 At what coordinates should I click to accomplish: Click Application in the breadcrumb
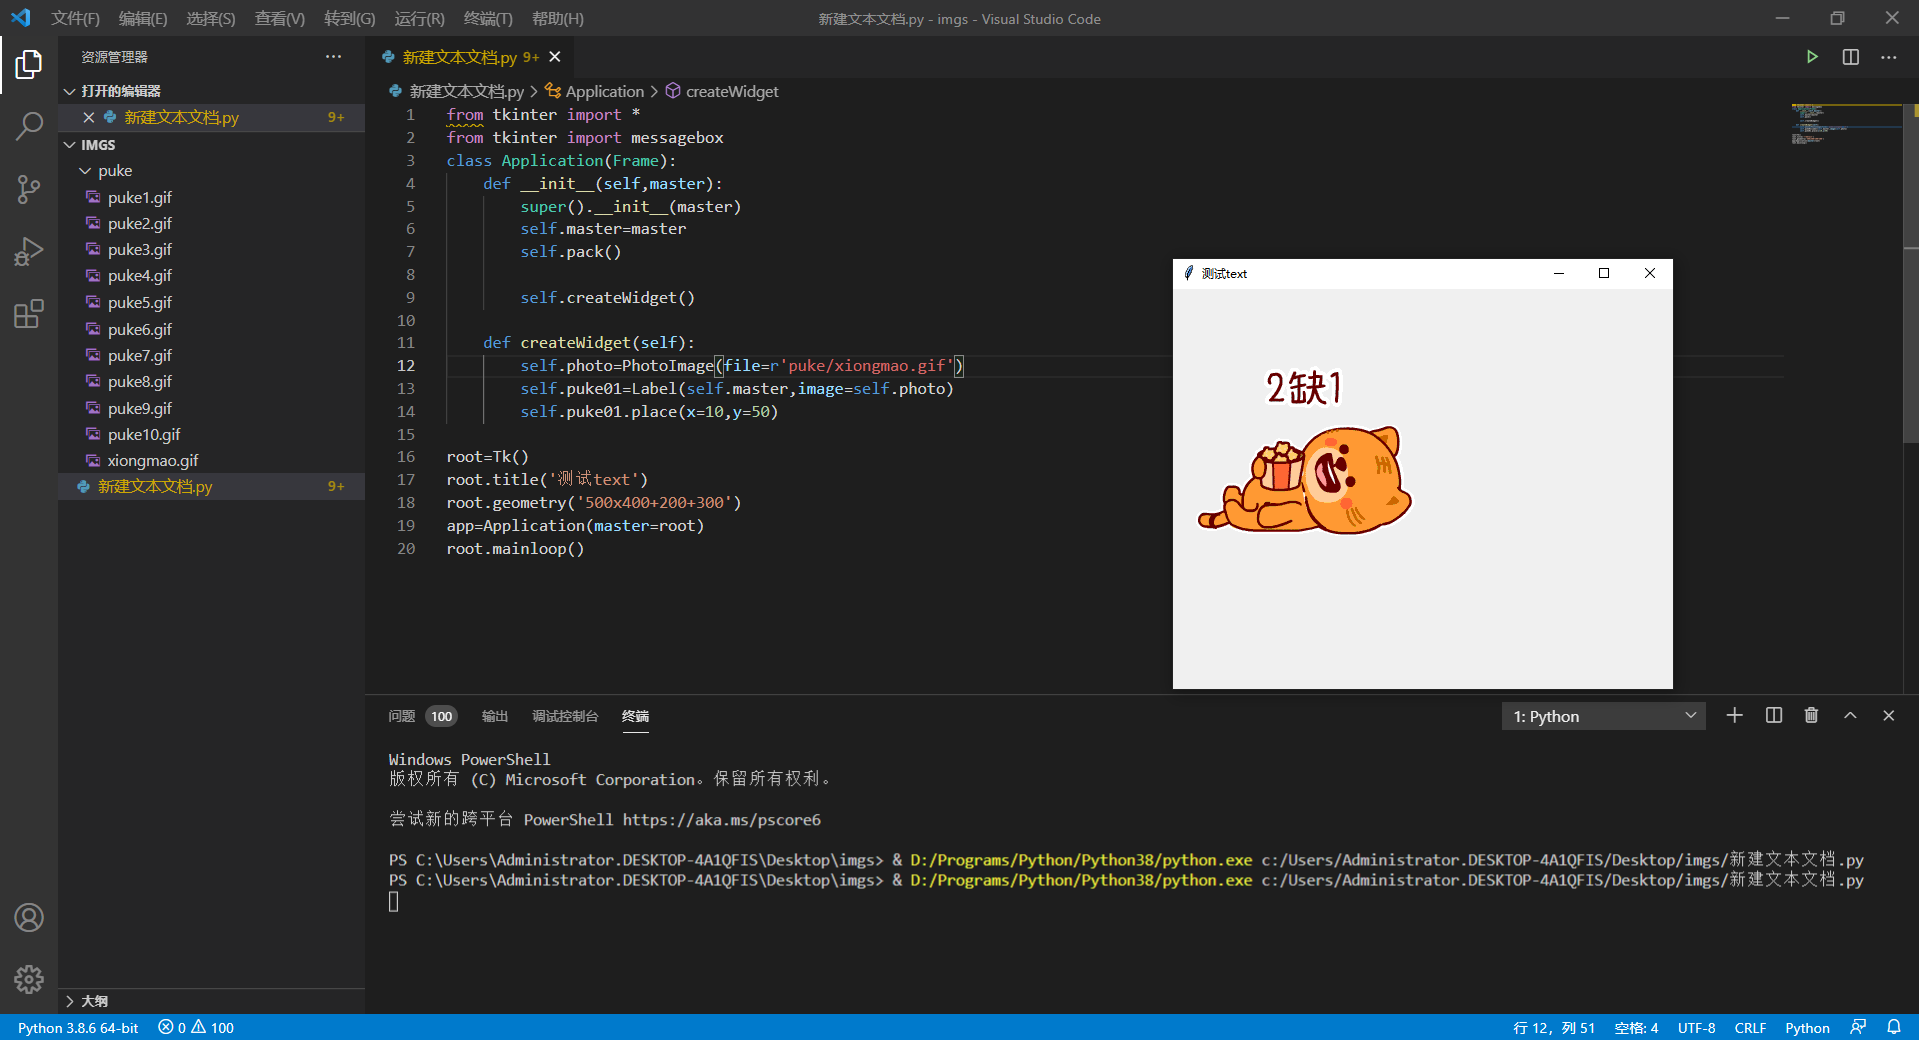coord(604,91)
